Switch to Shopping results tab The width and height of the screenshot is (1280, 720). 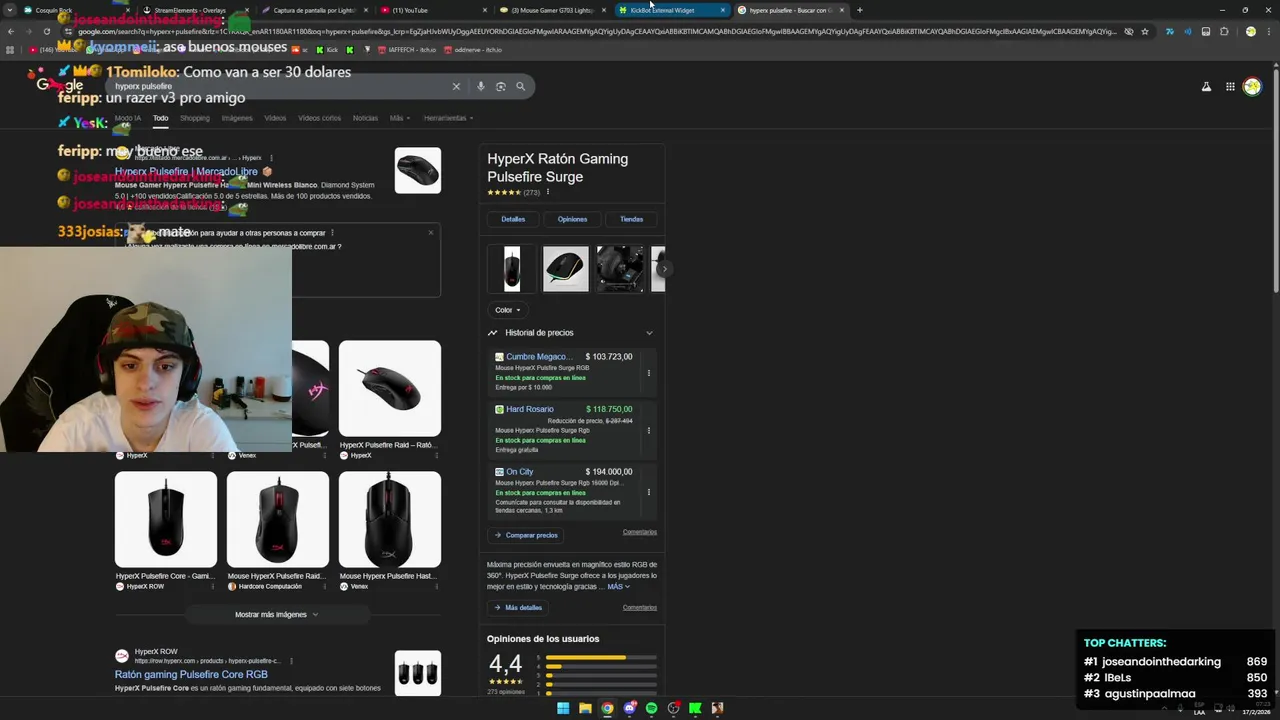click(195, 118)
